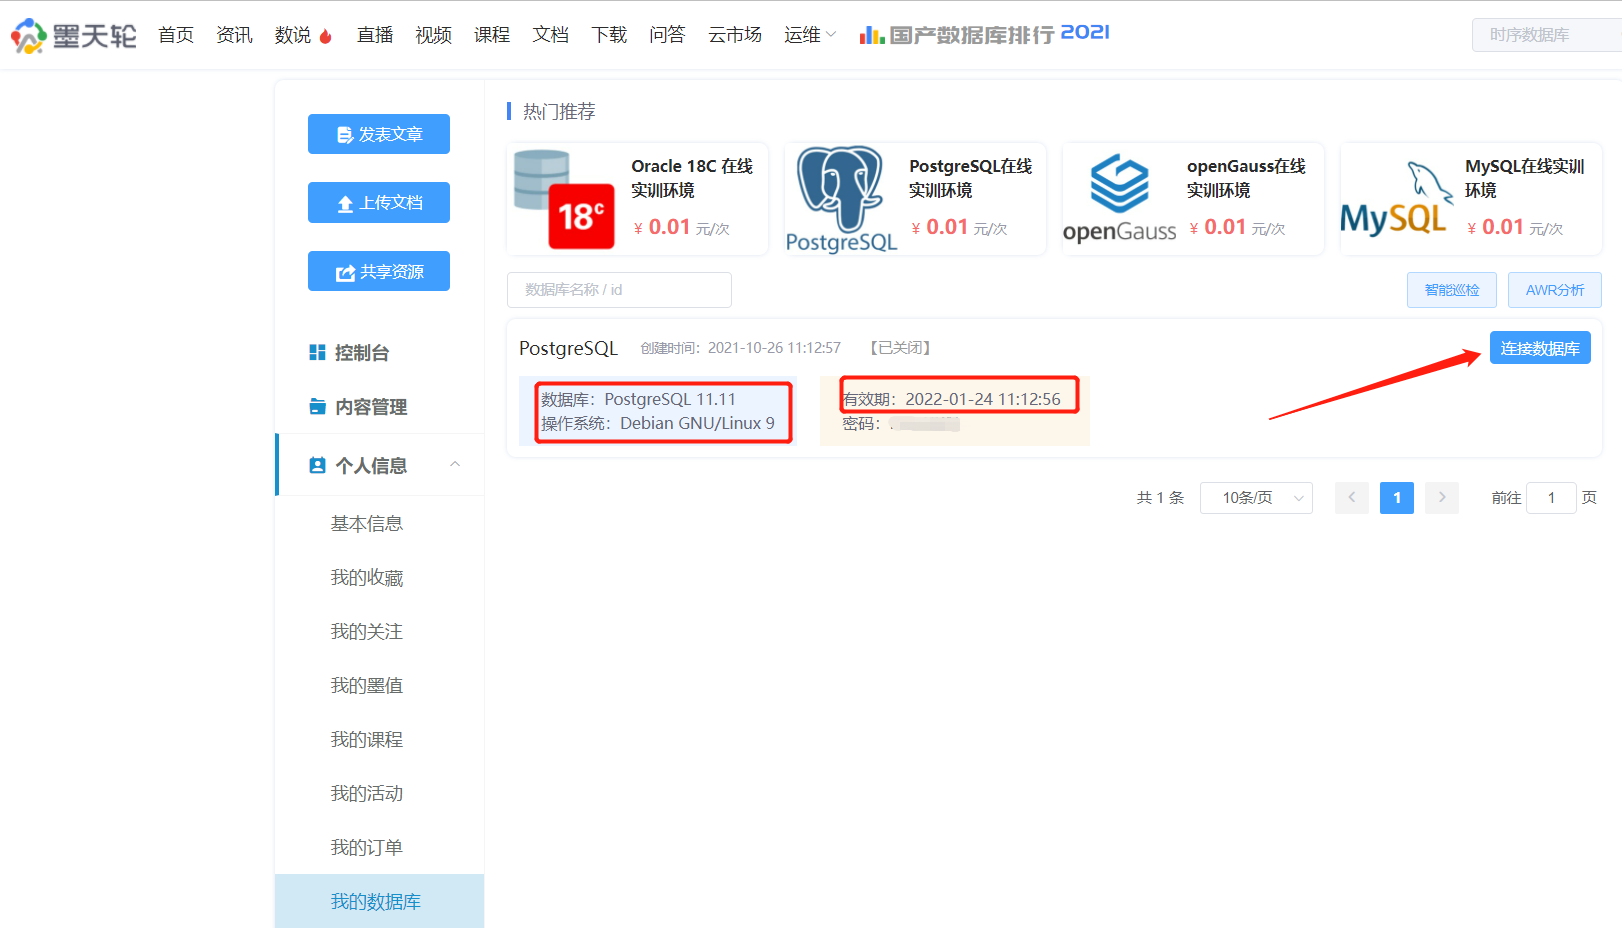Open 首页 in the top navigation

176,35
